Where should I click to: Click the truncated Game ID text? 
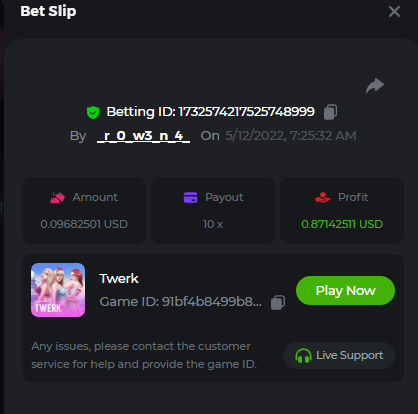pyautogui.click(x=180, y=302)
